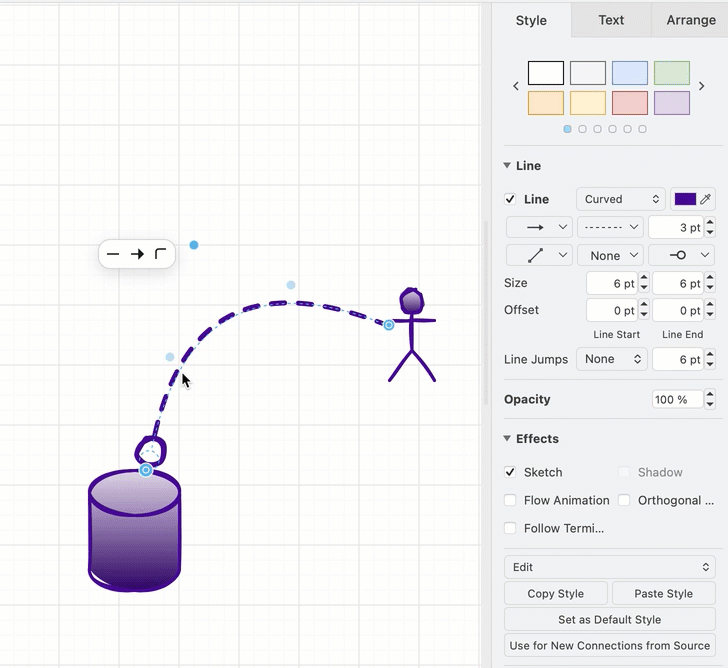Click the edge end terminal handle at actor
The width and height of the screenshot is (728, 668).
coord(389,325)
